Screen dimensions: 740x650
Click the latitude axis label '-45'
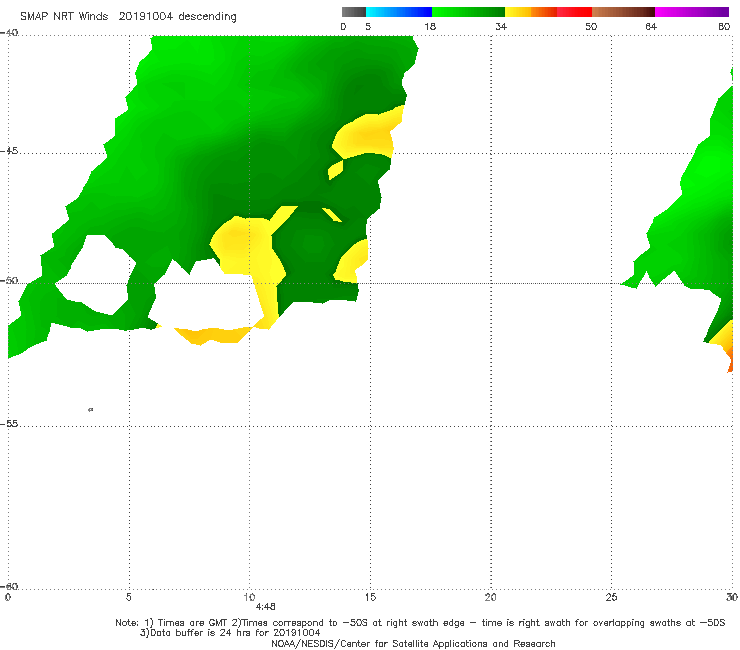[x=9, y=151]
